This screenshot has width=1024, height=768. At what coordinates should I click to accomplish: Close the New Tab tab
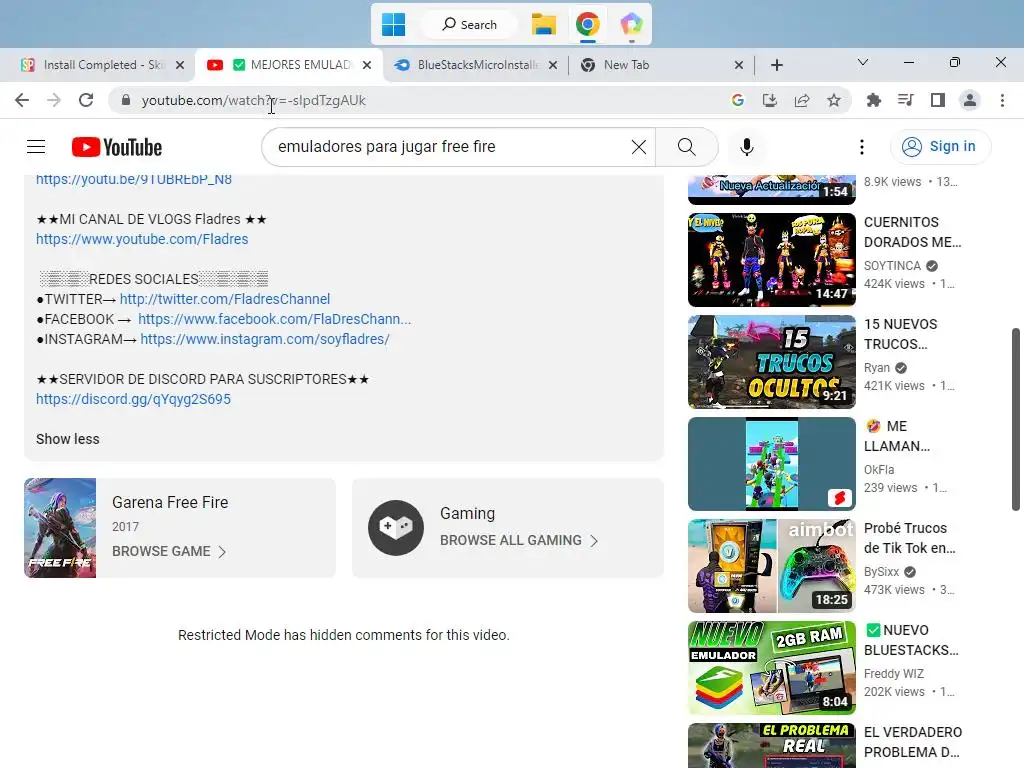click(x=739, y=65)
